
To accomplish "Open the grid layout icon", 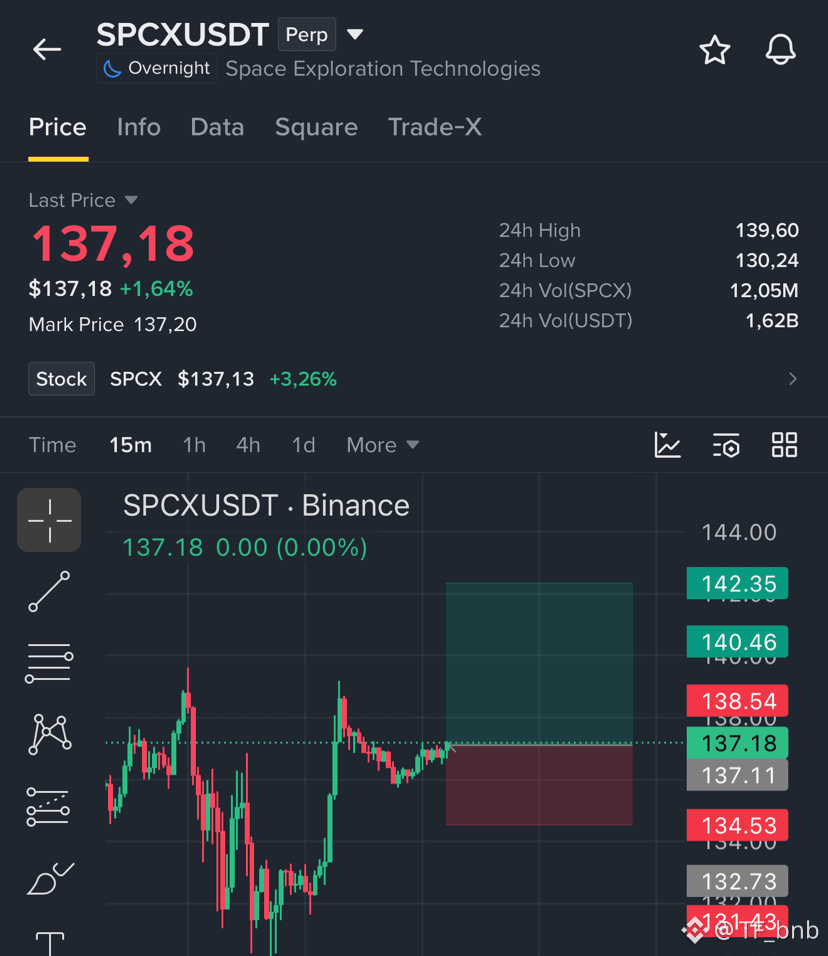I will click(784, 444).
